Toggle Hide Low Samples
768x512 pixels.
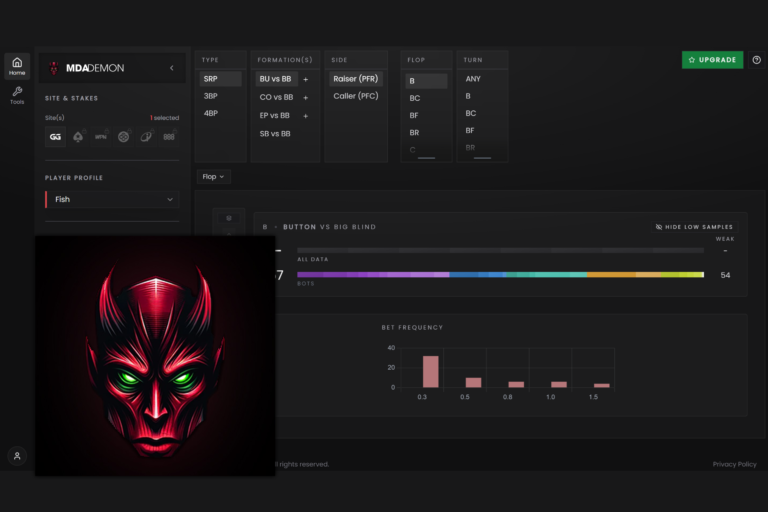click(x=694, y=227)
